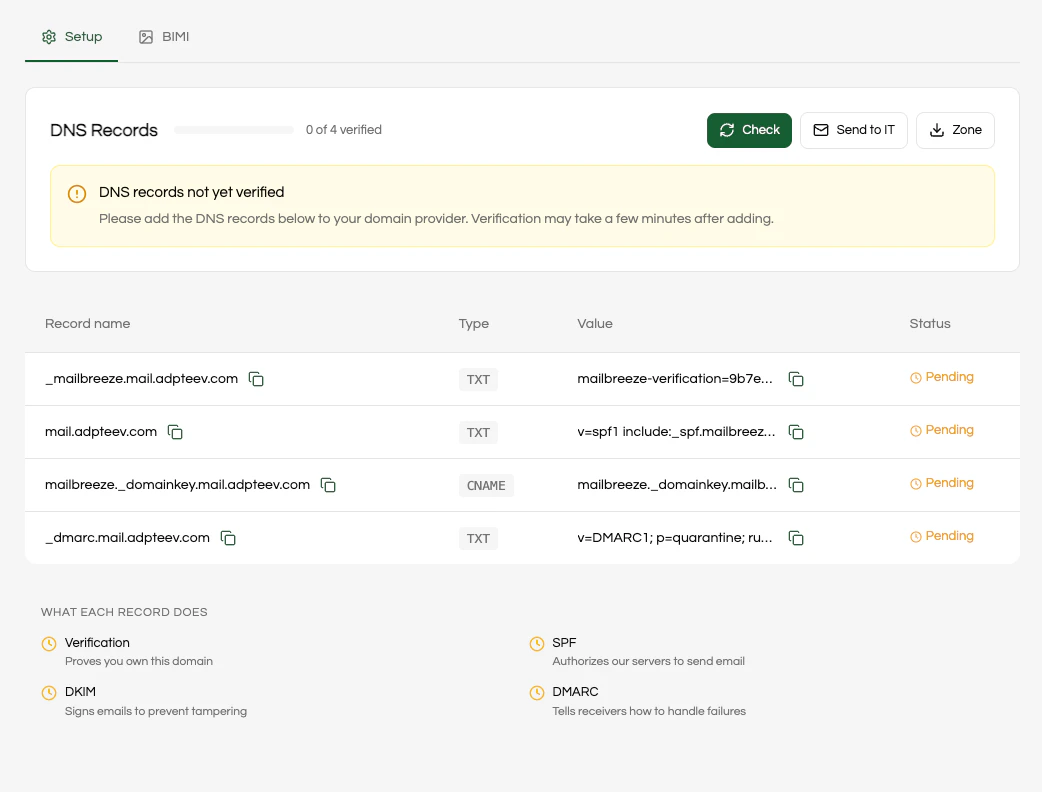Copy the mailbreeze._domainkey.mailb... CNAME value
1042x792 pixels.
click(796, 485)
